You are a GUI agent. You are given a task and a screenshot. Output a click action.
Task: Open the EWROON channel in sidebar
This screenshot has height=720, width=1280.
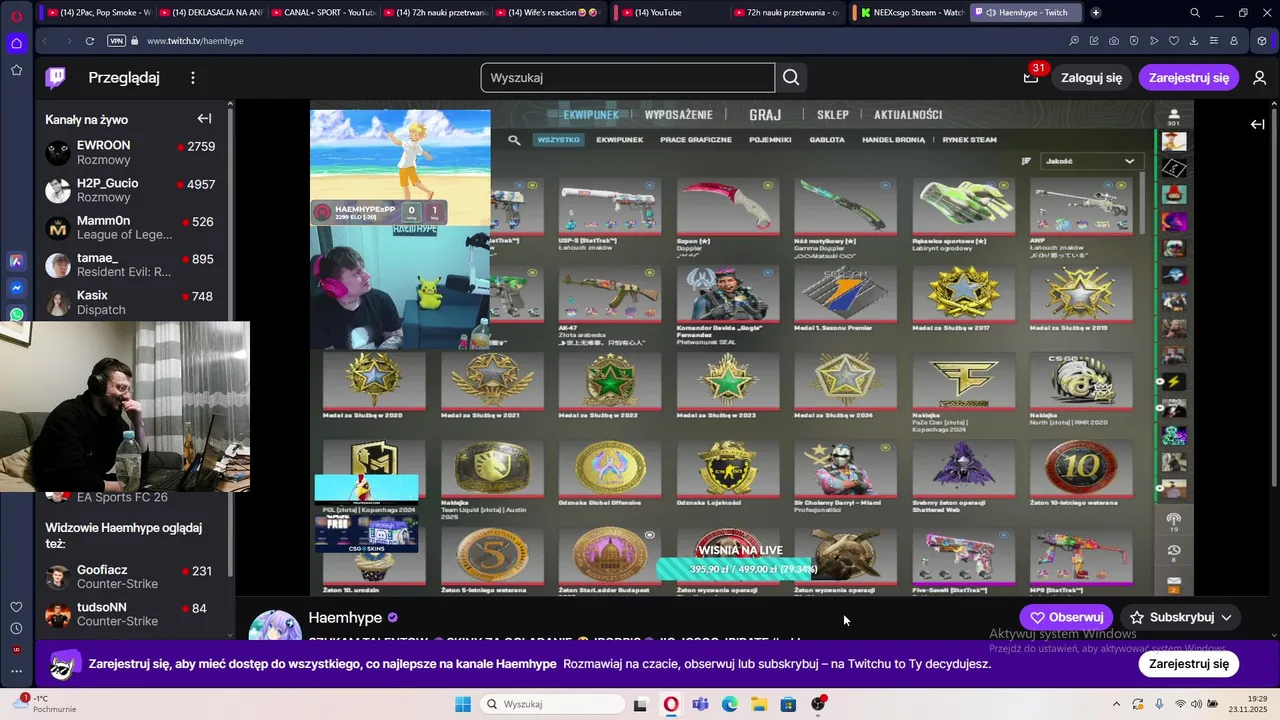[130, 152]
